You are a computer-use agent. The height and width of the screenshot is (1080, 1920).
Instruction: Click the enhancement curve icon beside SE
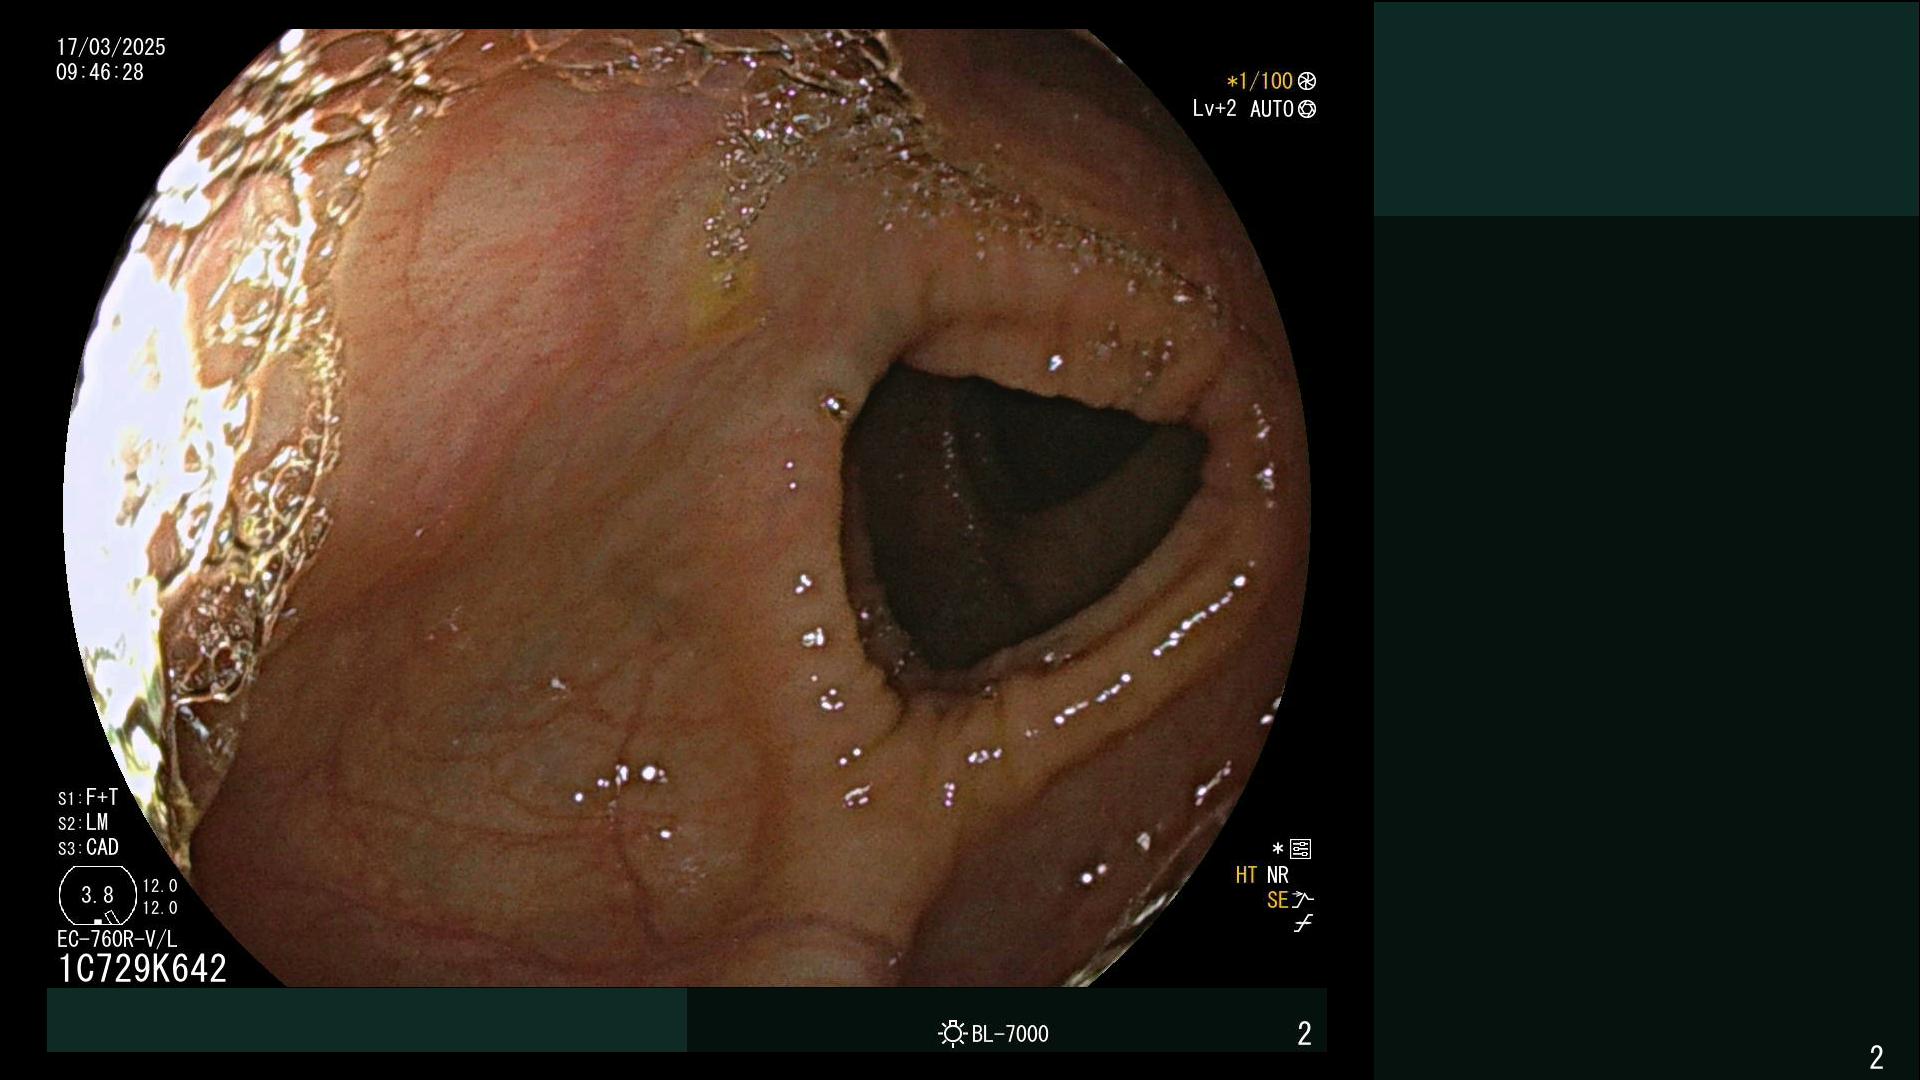click(1303, 900)
